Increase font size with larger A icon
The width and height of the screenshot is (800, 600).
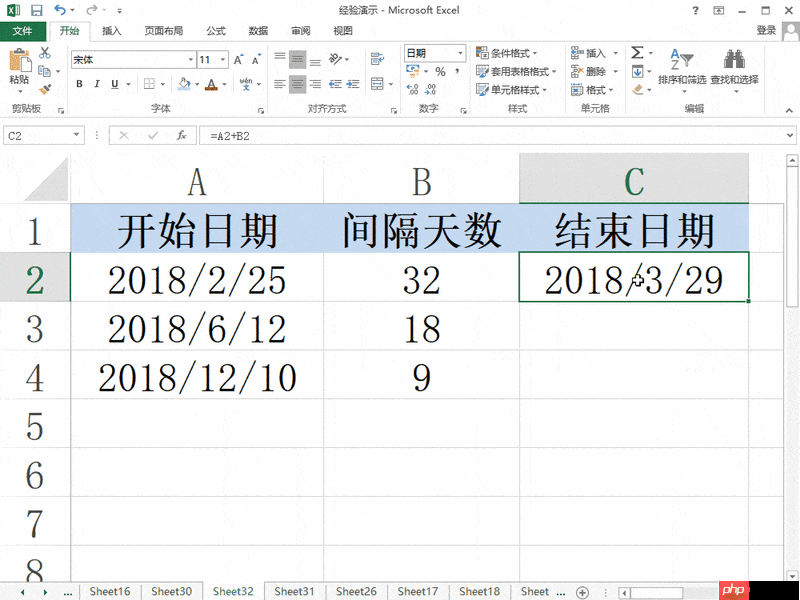pyautogui.click(x=238, y=60)
